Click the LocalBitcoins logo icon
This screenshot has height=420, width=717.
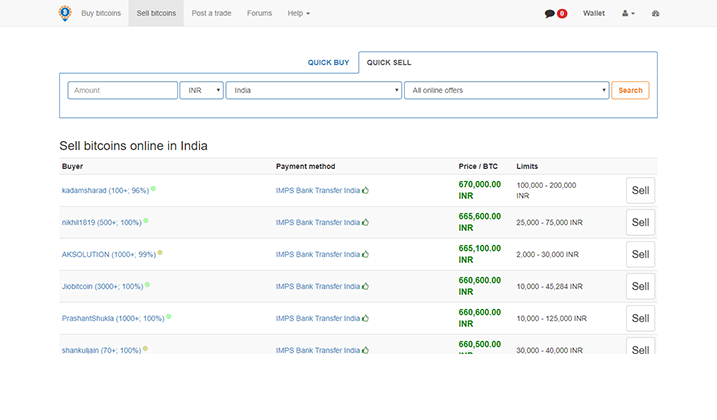point(65,13)
